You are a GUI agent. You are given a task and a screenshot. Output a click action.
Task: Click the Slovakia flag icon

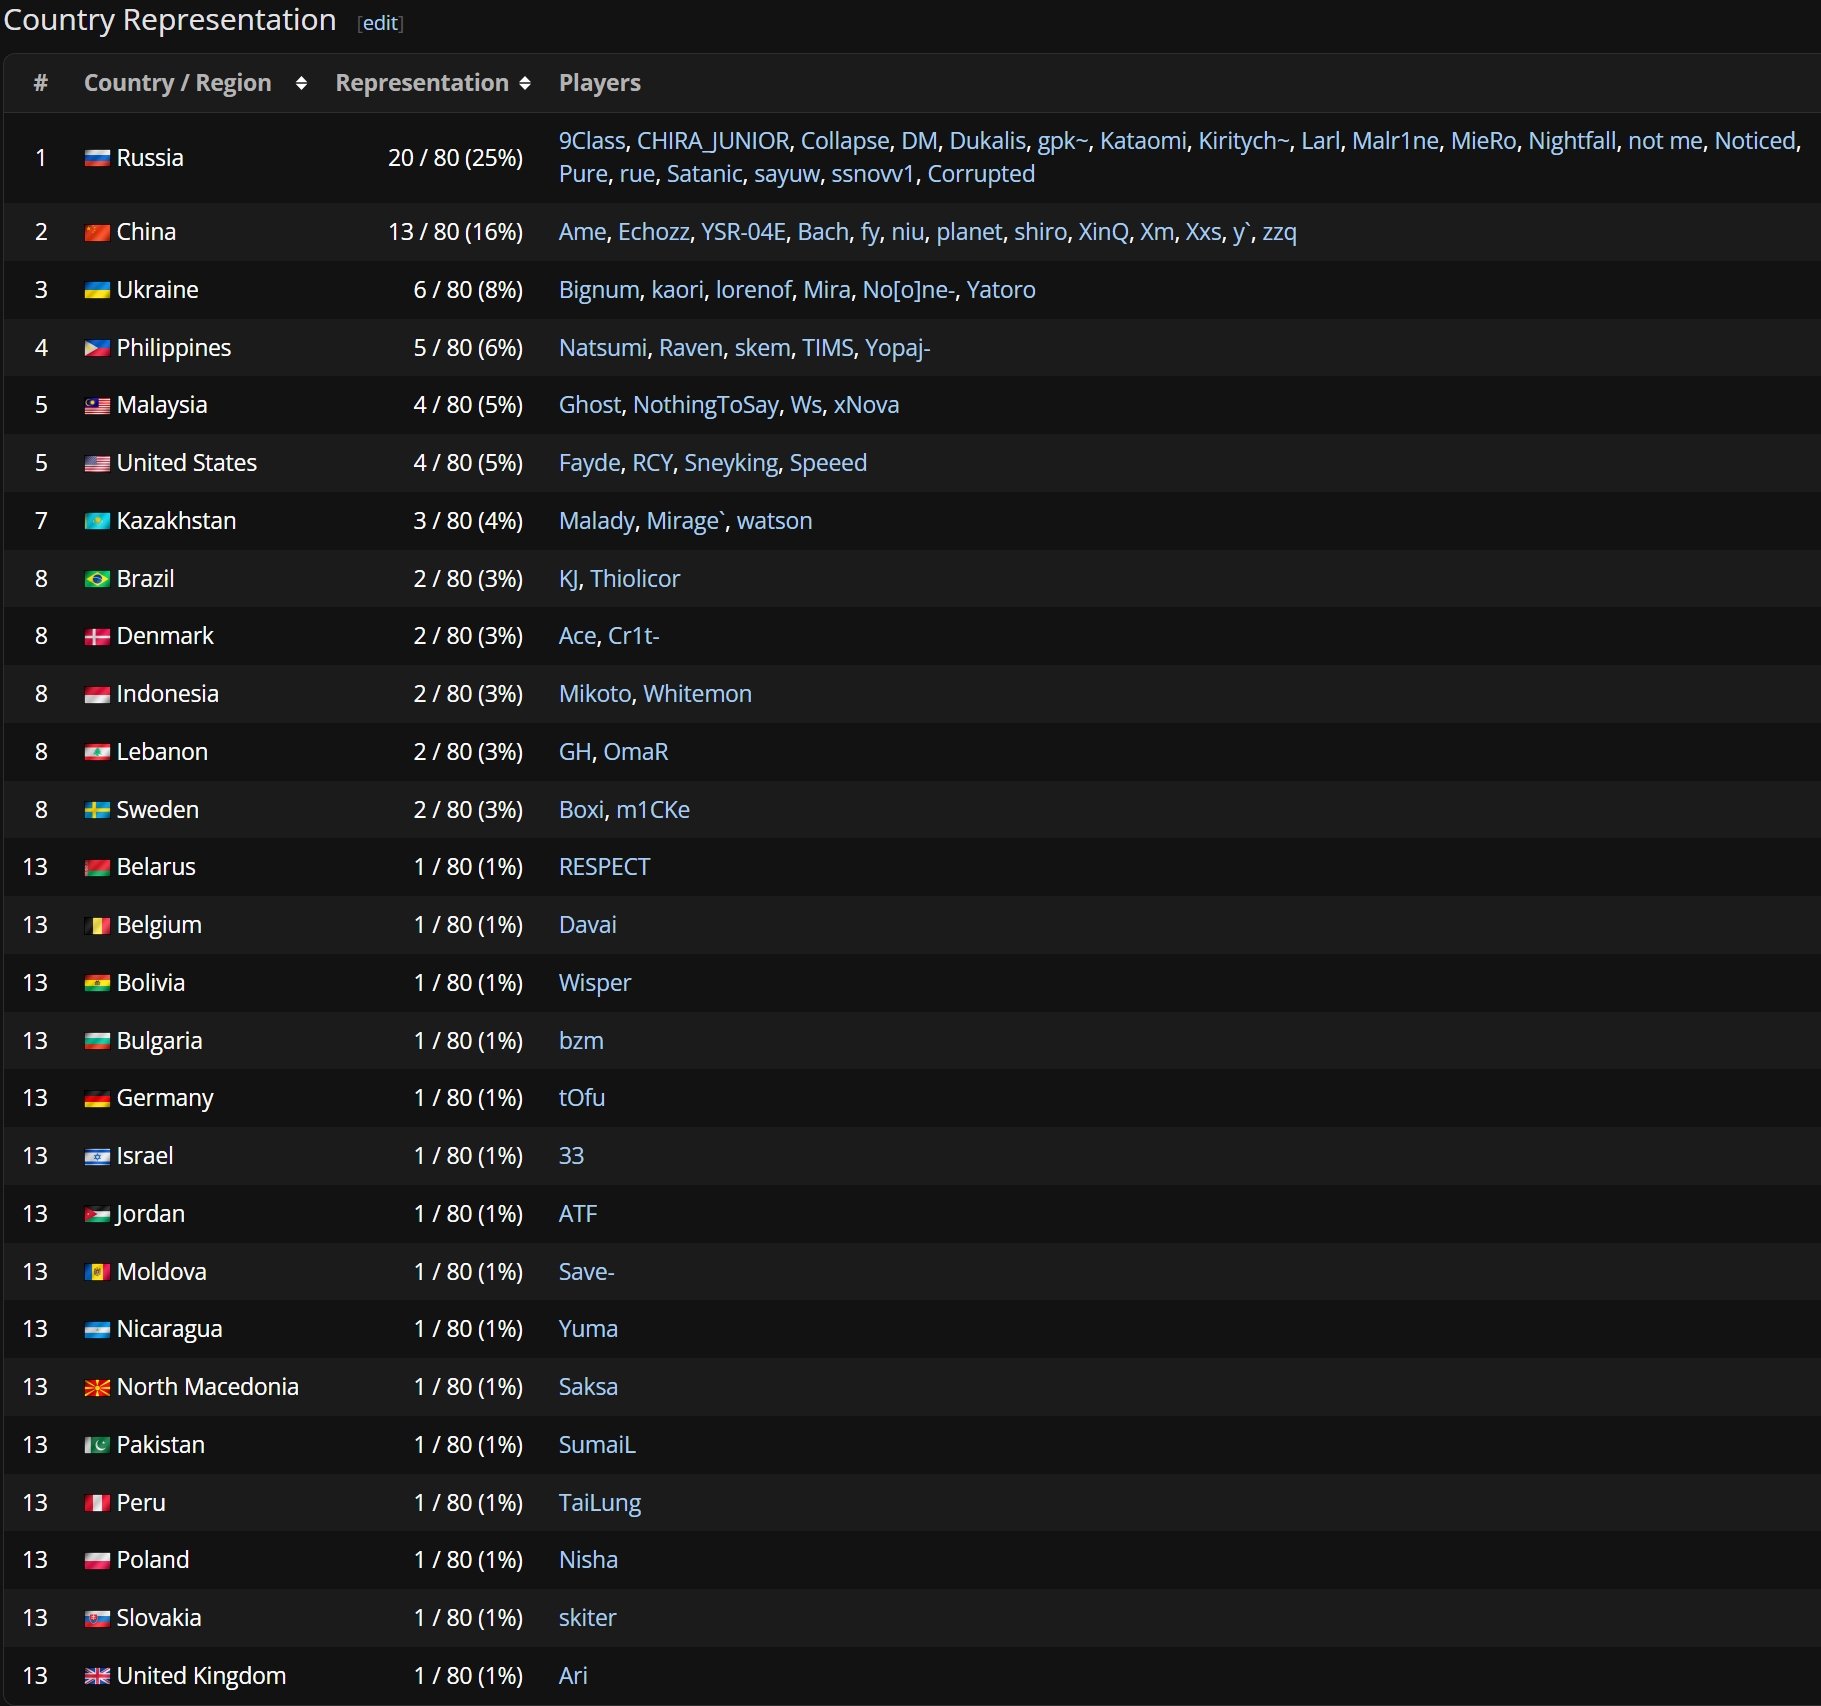[x=97, y=1618]
